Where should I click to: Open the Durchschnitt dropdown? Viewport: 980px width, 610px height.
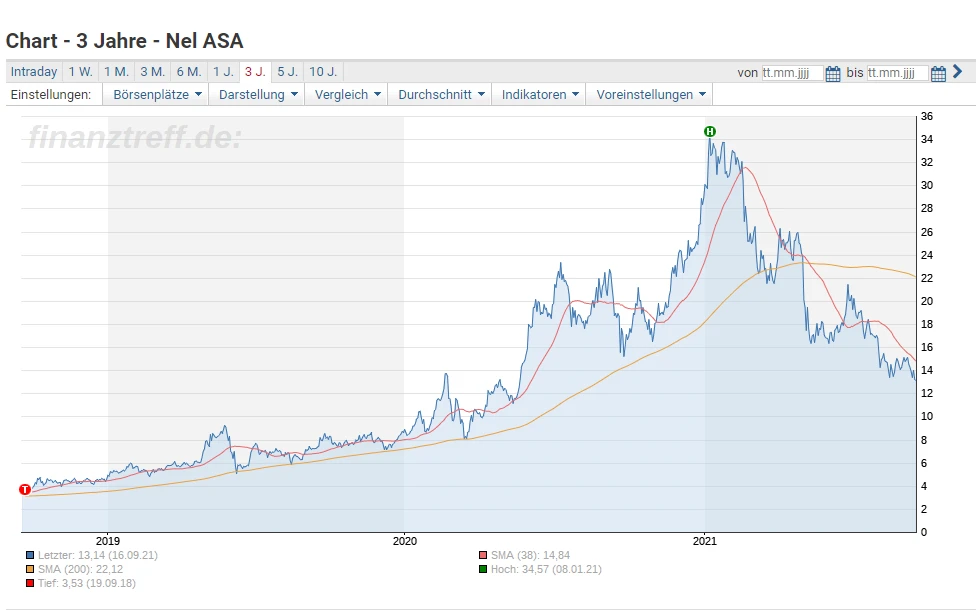[440, 94]
